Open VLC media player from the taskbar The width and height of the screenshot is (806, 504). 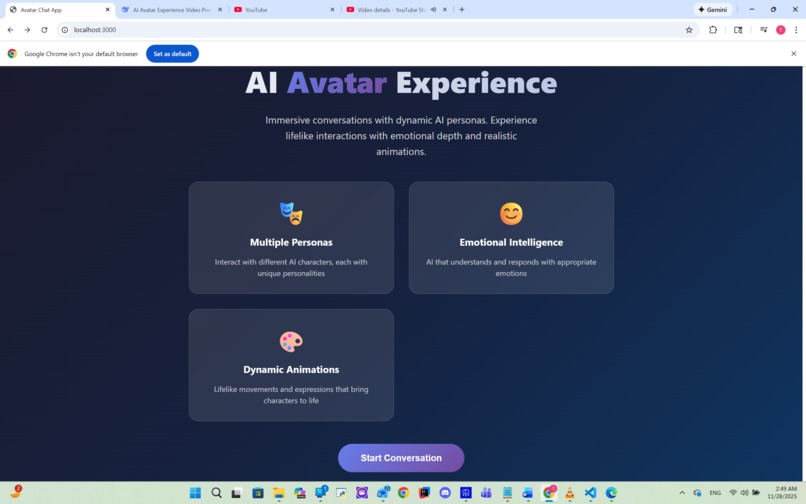(x=570, y=493)
